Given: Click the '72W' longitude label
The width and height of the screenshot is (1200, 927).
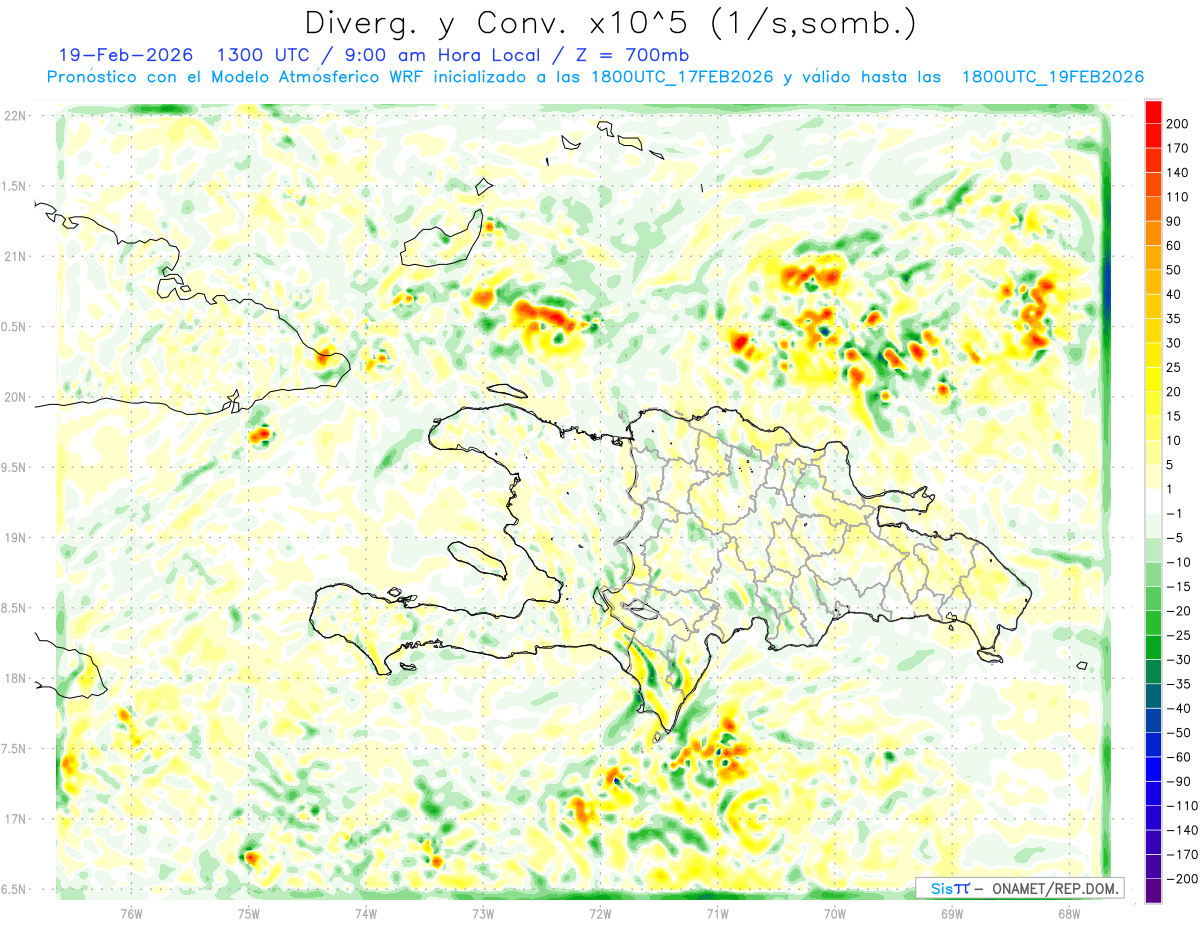Looking at the screenshot, I should tap(600, 912).
